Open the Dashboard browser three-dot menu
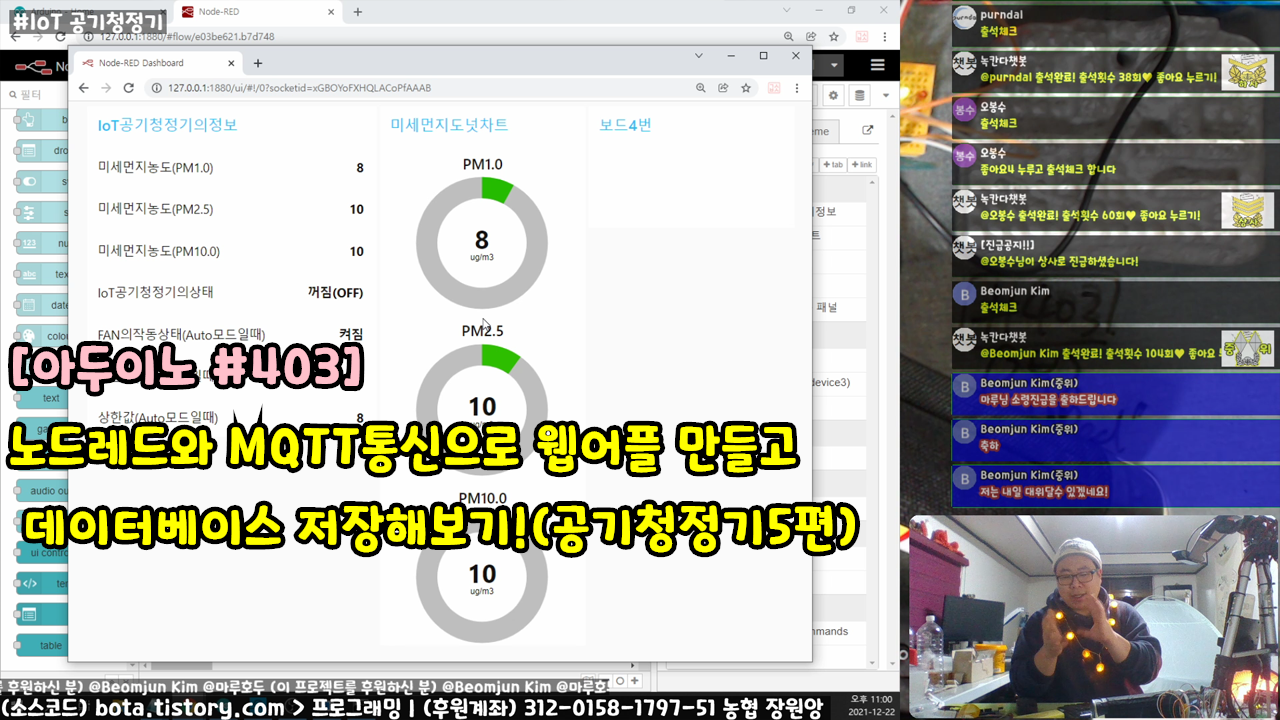The height and width of the screenshot is (720, 1280). [x=796, y=88]
